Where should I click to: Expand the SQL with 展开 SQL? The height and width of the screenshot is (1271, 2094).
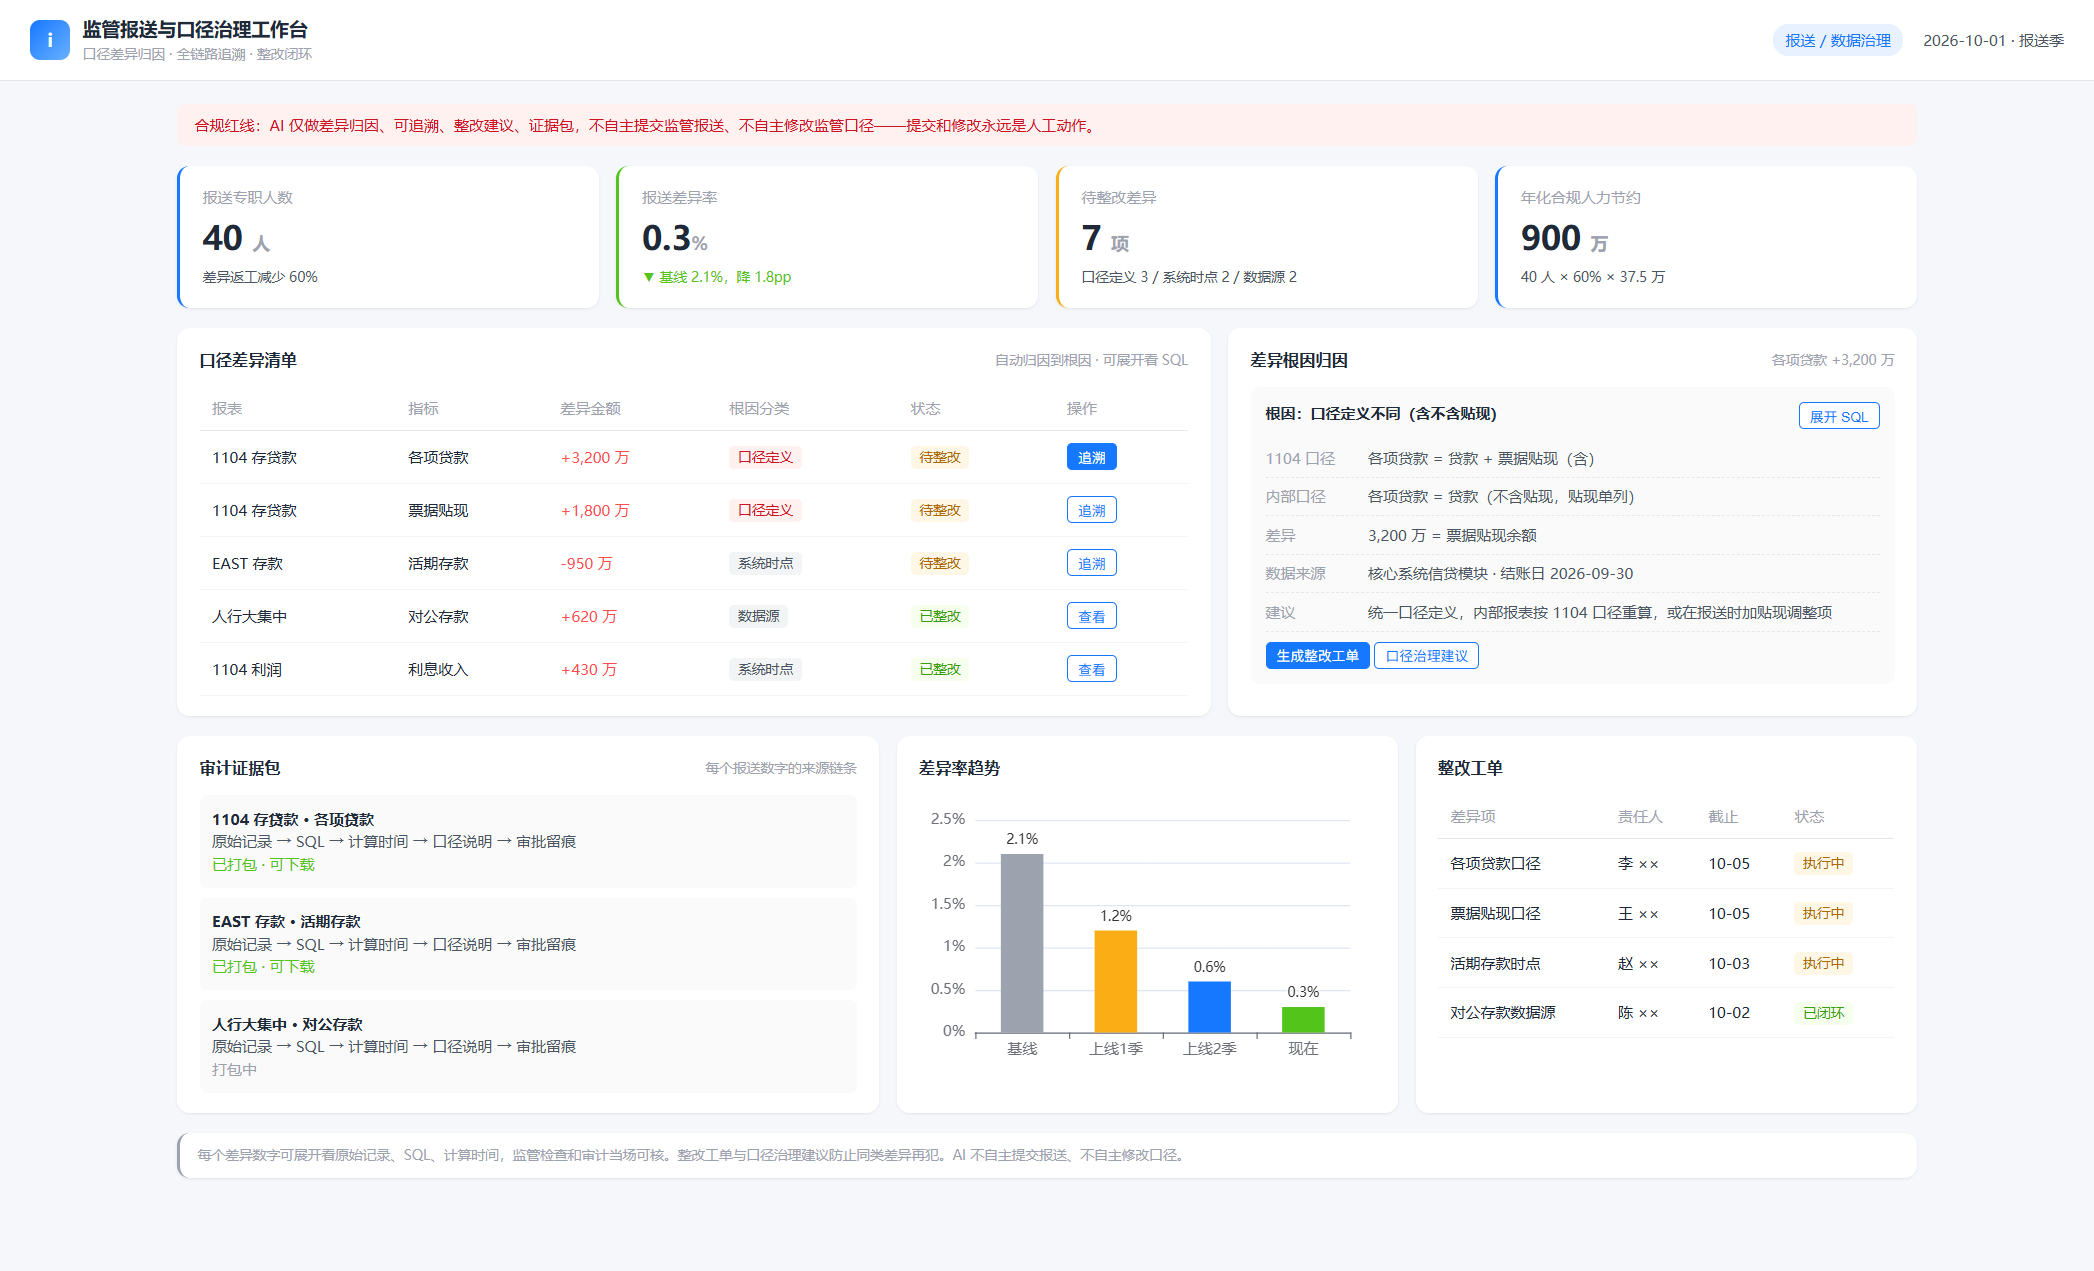(1838, 416)
